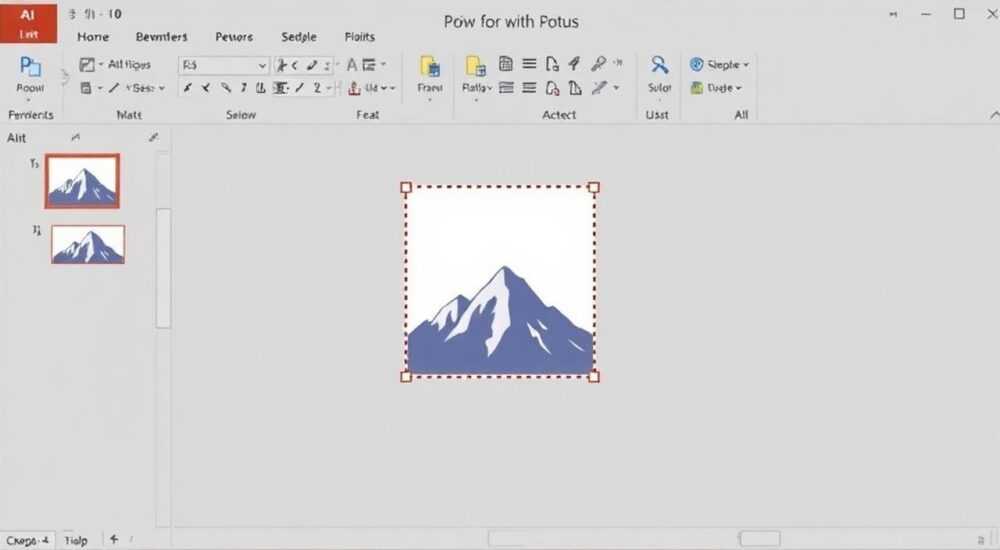Select the second mountain slide thumbnail

click(x=88, y=244)
